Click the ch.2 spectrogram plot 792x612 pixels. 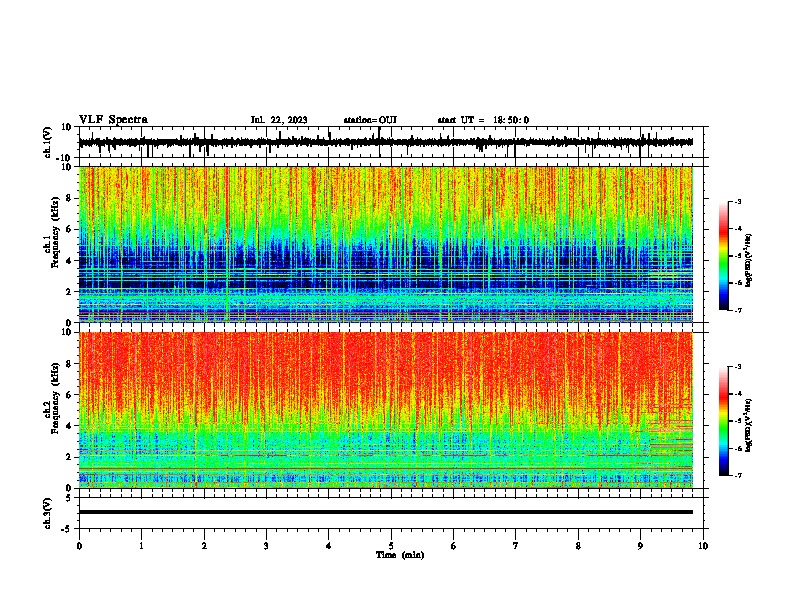point(386,410)
